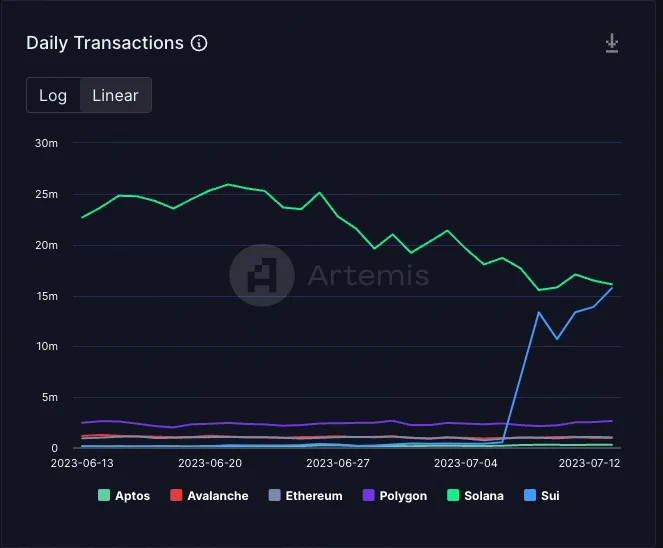Viewport: 663px width, 548px height.
Task: Toggle the Aptos series in legend
Action: coord(124,496)
